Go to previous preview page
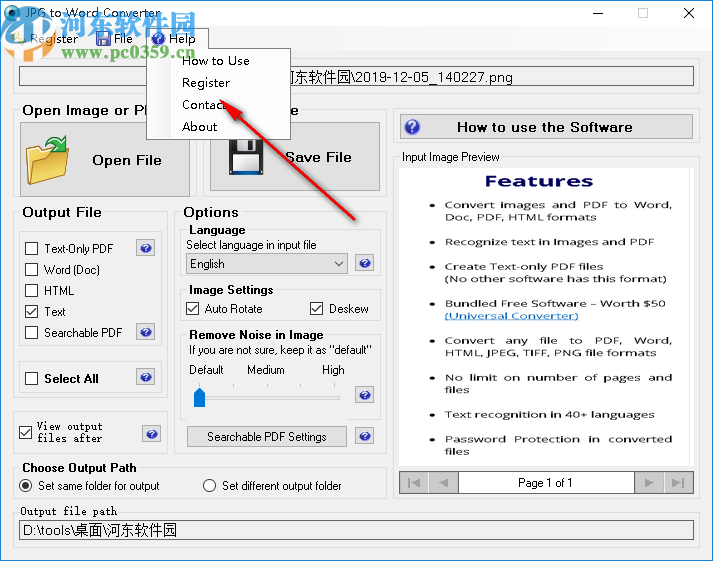Screen dimensions: 713x561 (x=443, y=482)
